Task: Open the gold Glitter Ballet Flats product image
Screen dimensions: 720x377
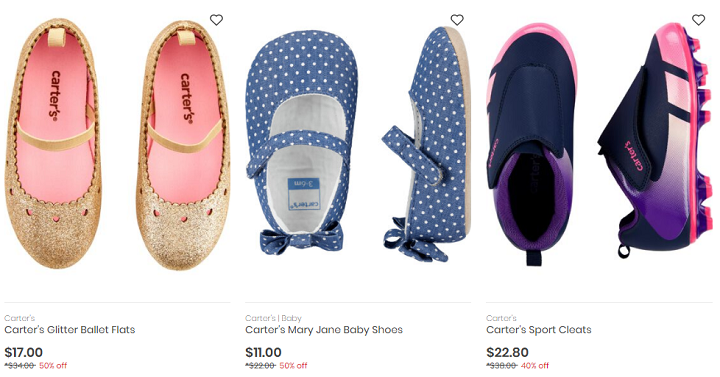Action: pos(118,144)
